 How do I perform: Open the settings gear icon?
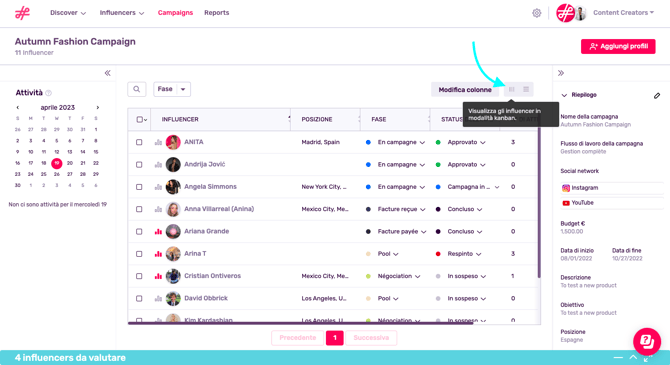pos(537,13)
